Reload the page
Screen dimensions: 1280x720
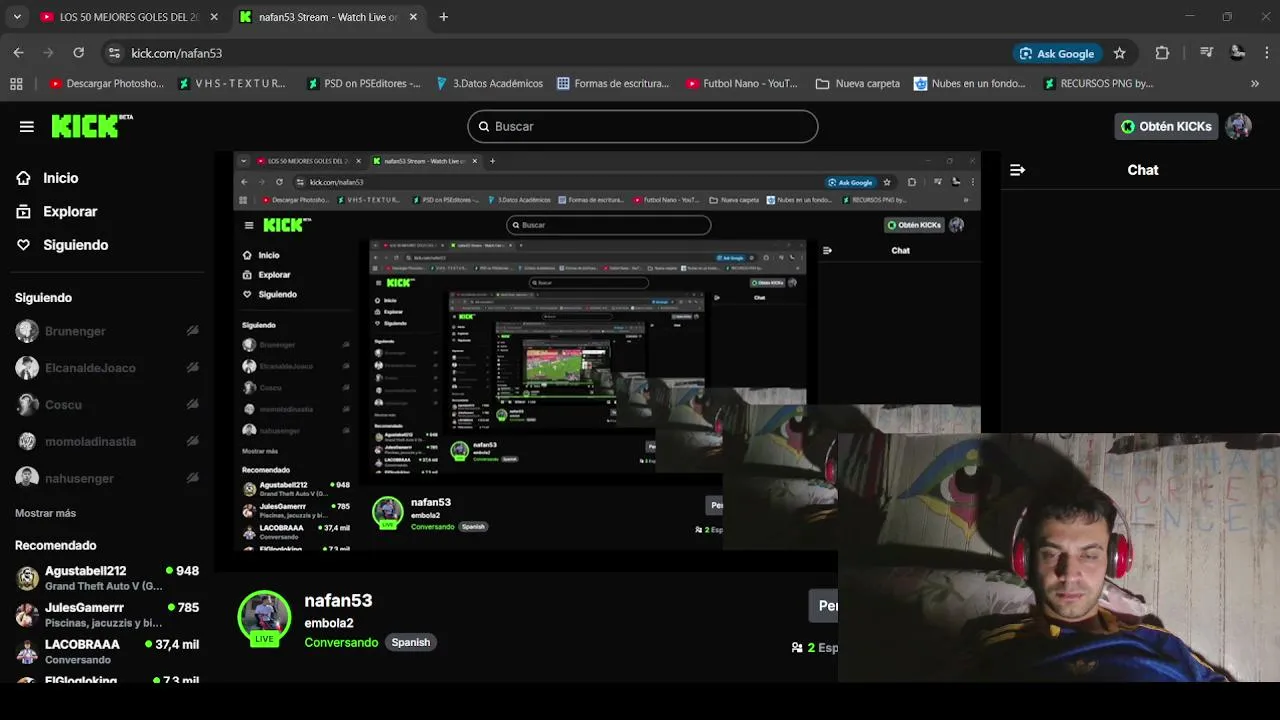[78, 53]
